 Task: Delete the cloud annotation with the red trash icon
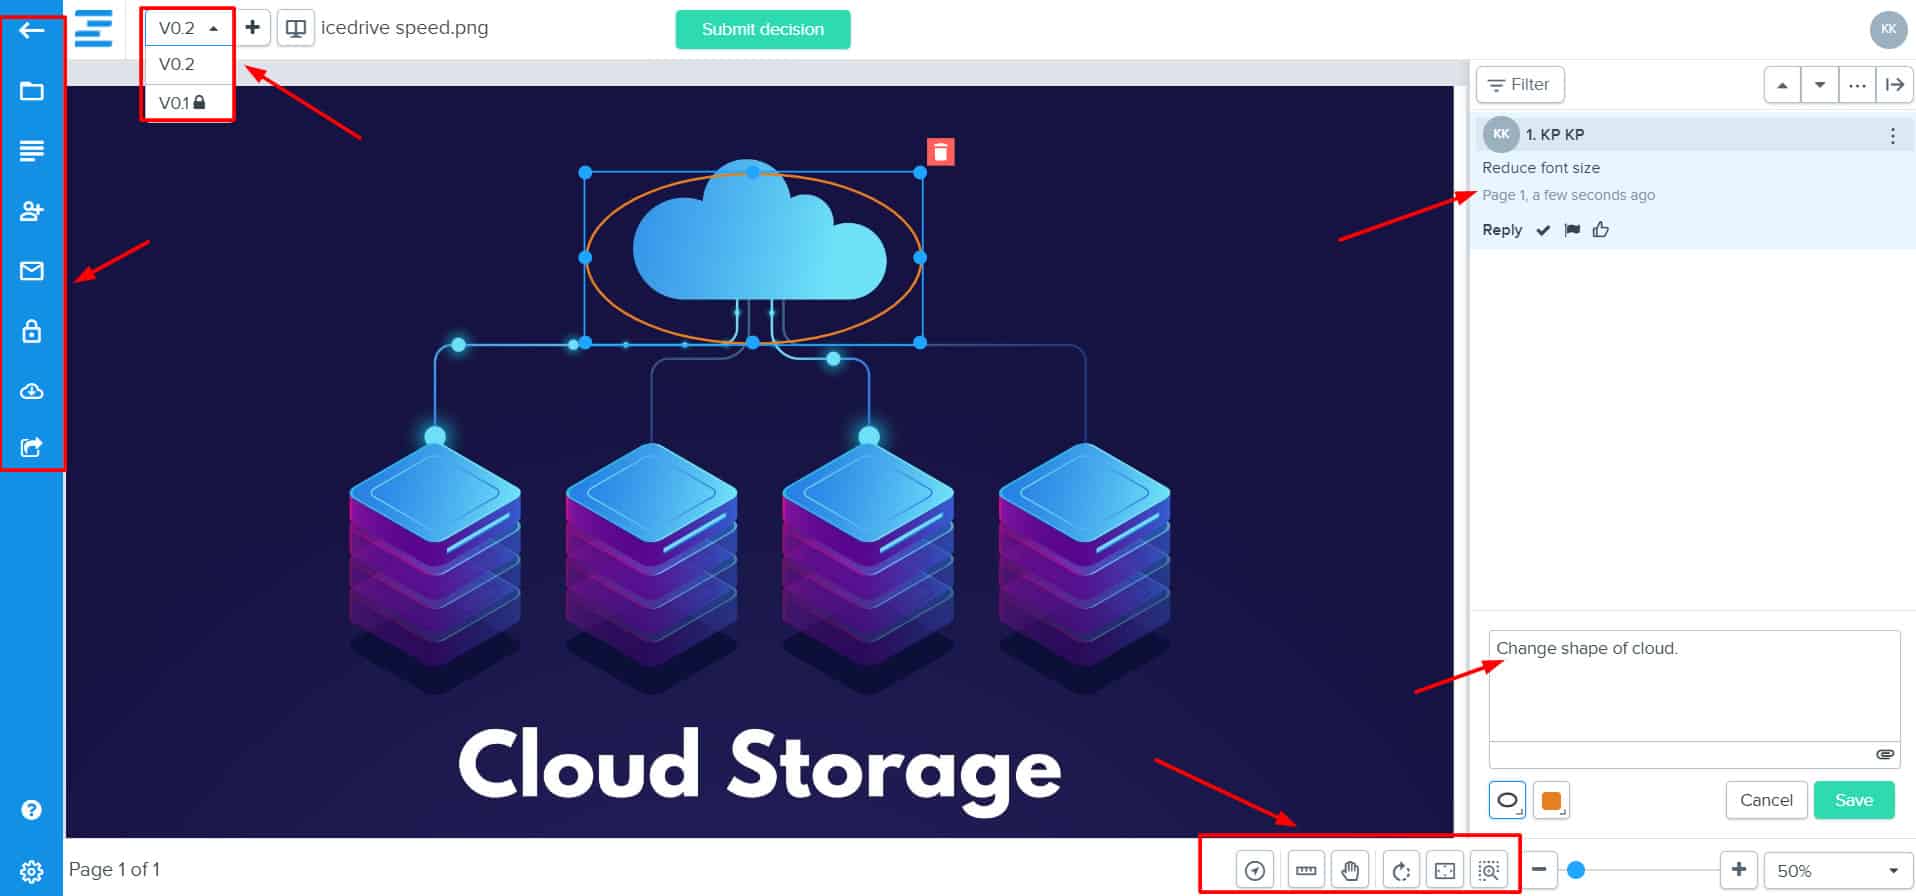pos(940,152)
